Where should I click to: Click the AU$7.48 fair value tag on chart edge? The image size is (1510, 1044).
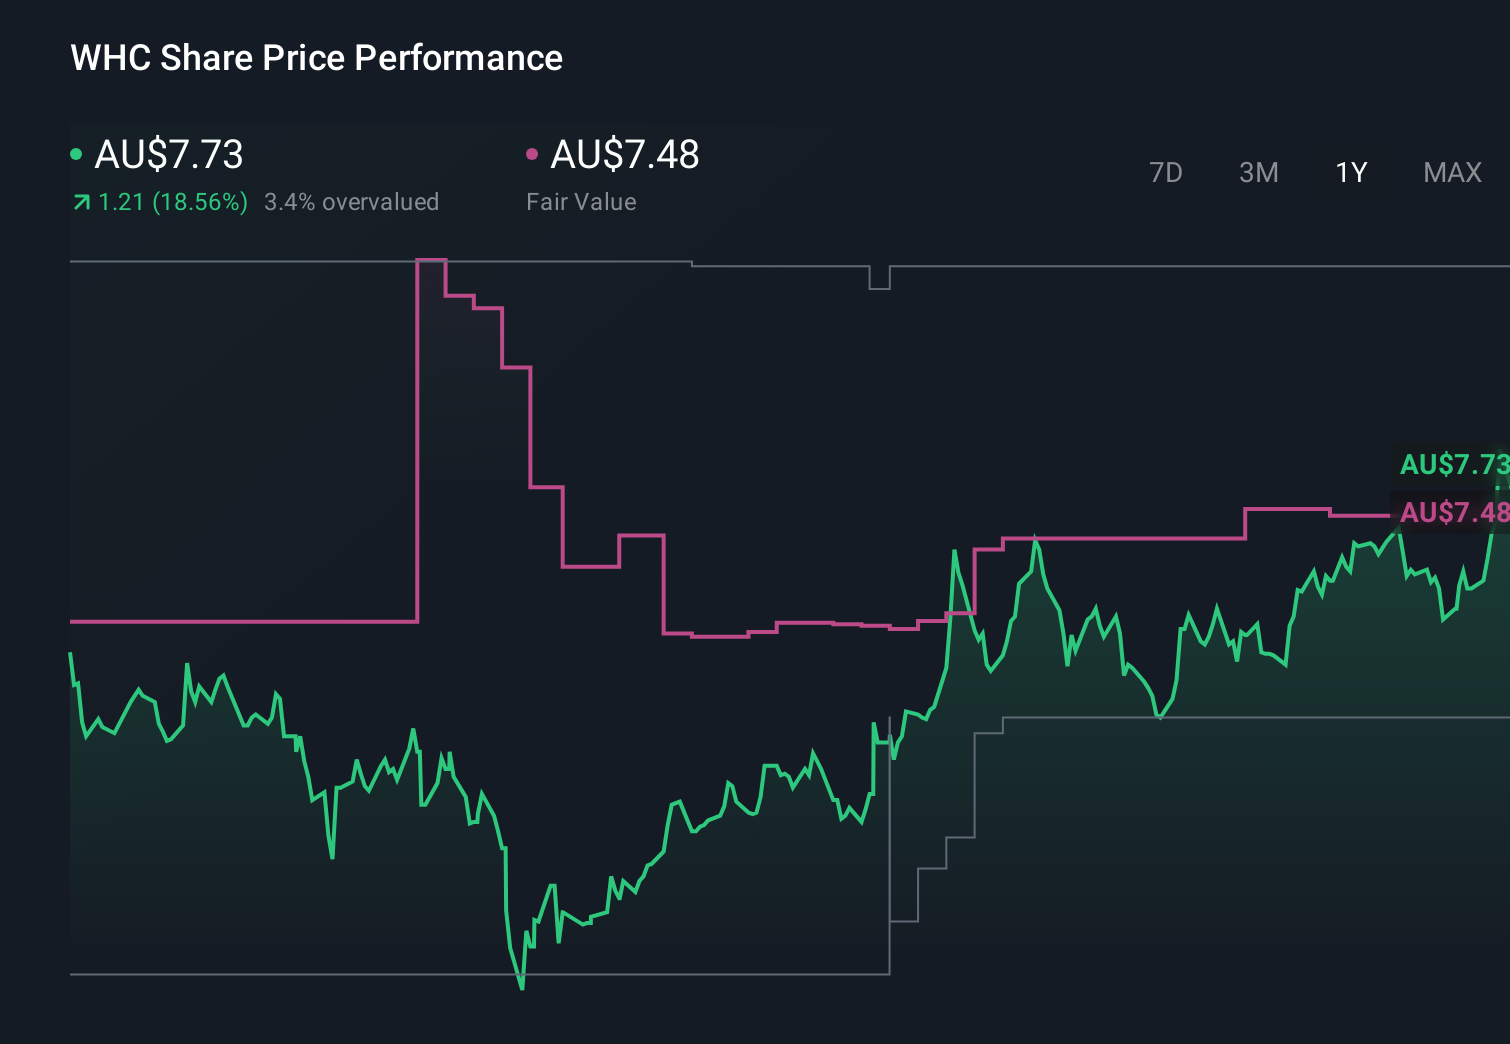[x=1455, y=514]
